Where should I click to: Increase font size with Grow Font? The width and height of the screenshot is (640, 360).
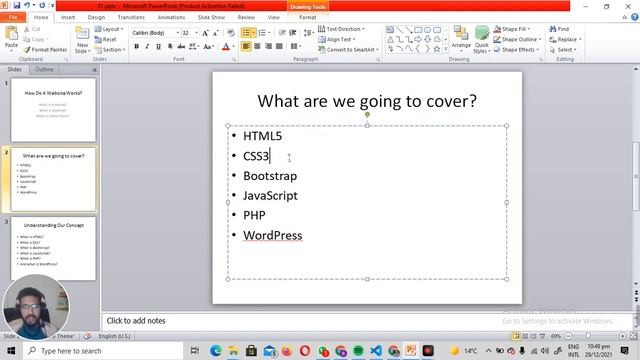(x=205, y=33)
